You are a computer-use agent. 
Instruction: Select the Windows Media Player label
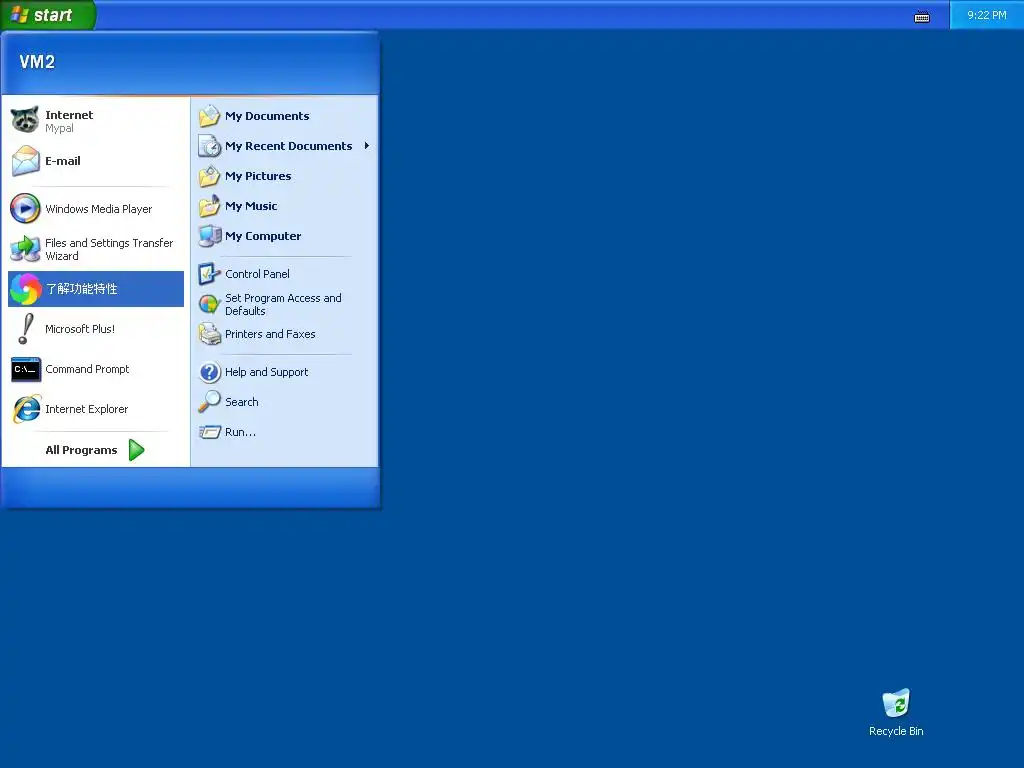[x=99, y=209]
